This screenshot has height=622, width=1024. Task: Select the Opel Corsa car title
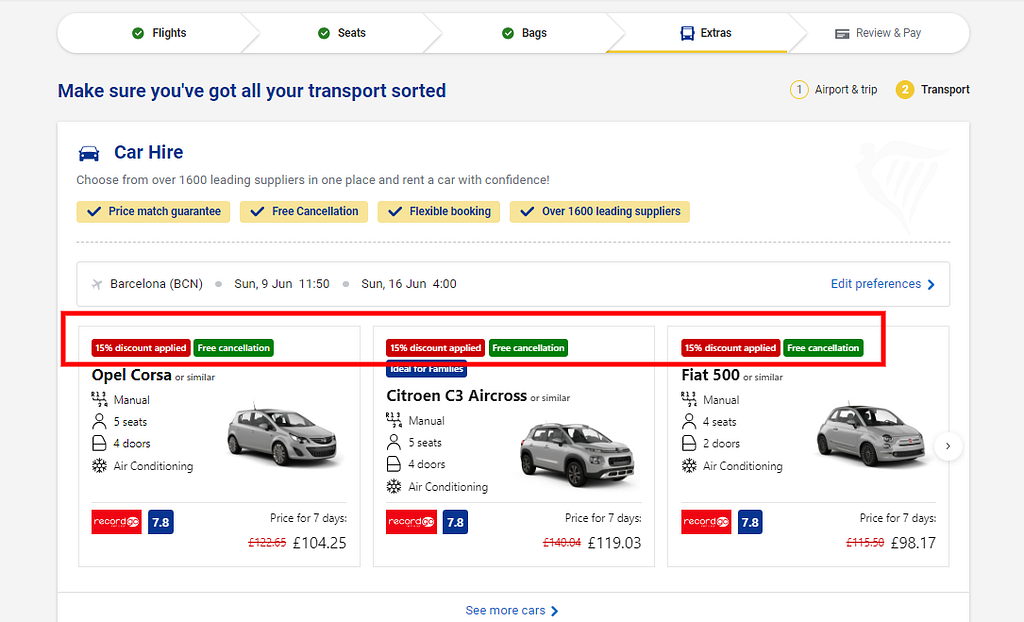(x=131, y=375)
